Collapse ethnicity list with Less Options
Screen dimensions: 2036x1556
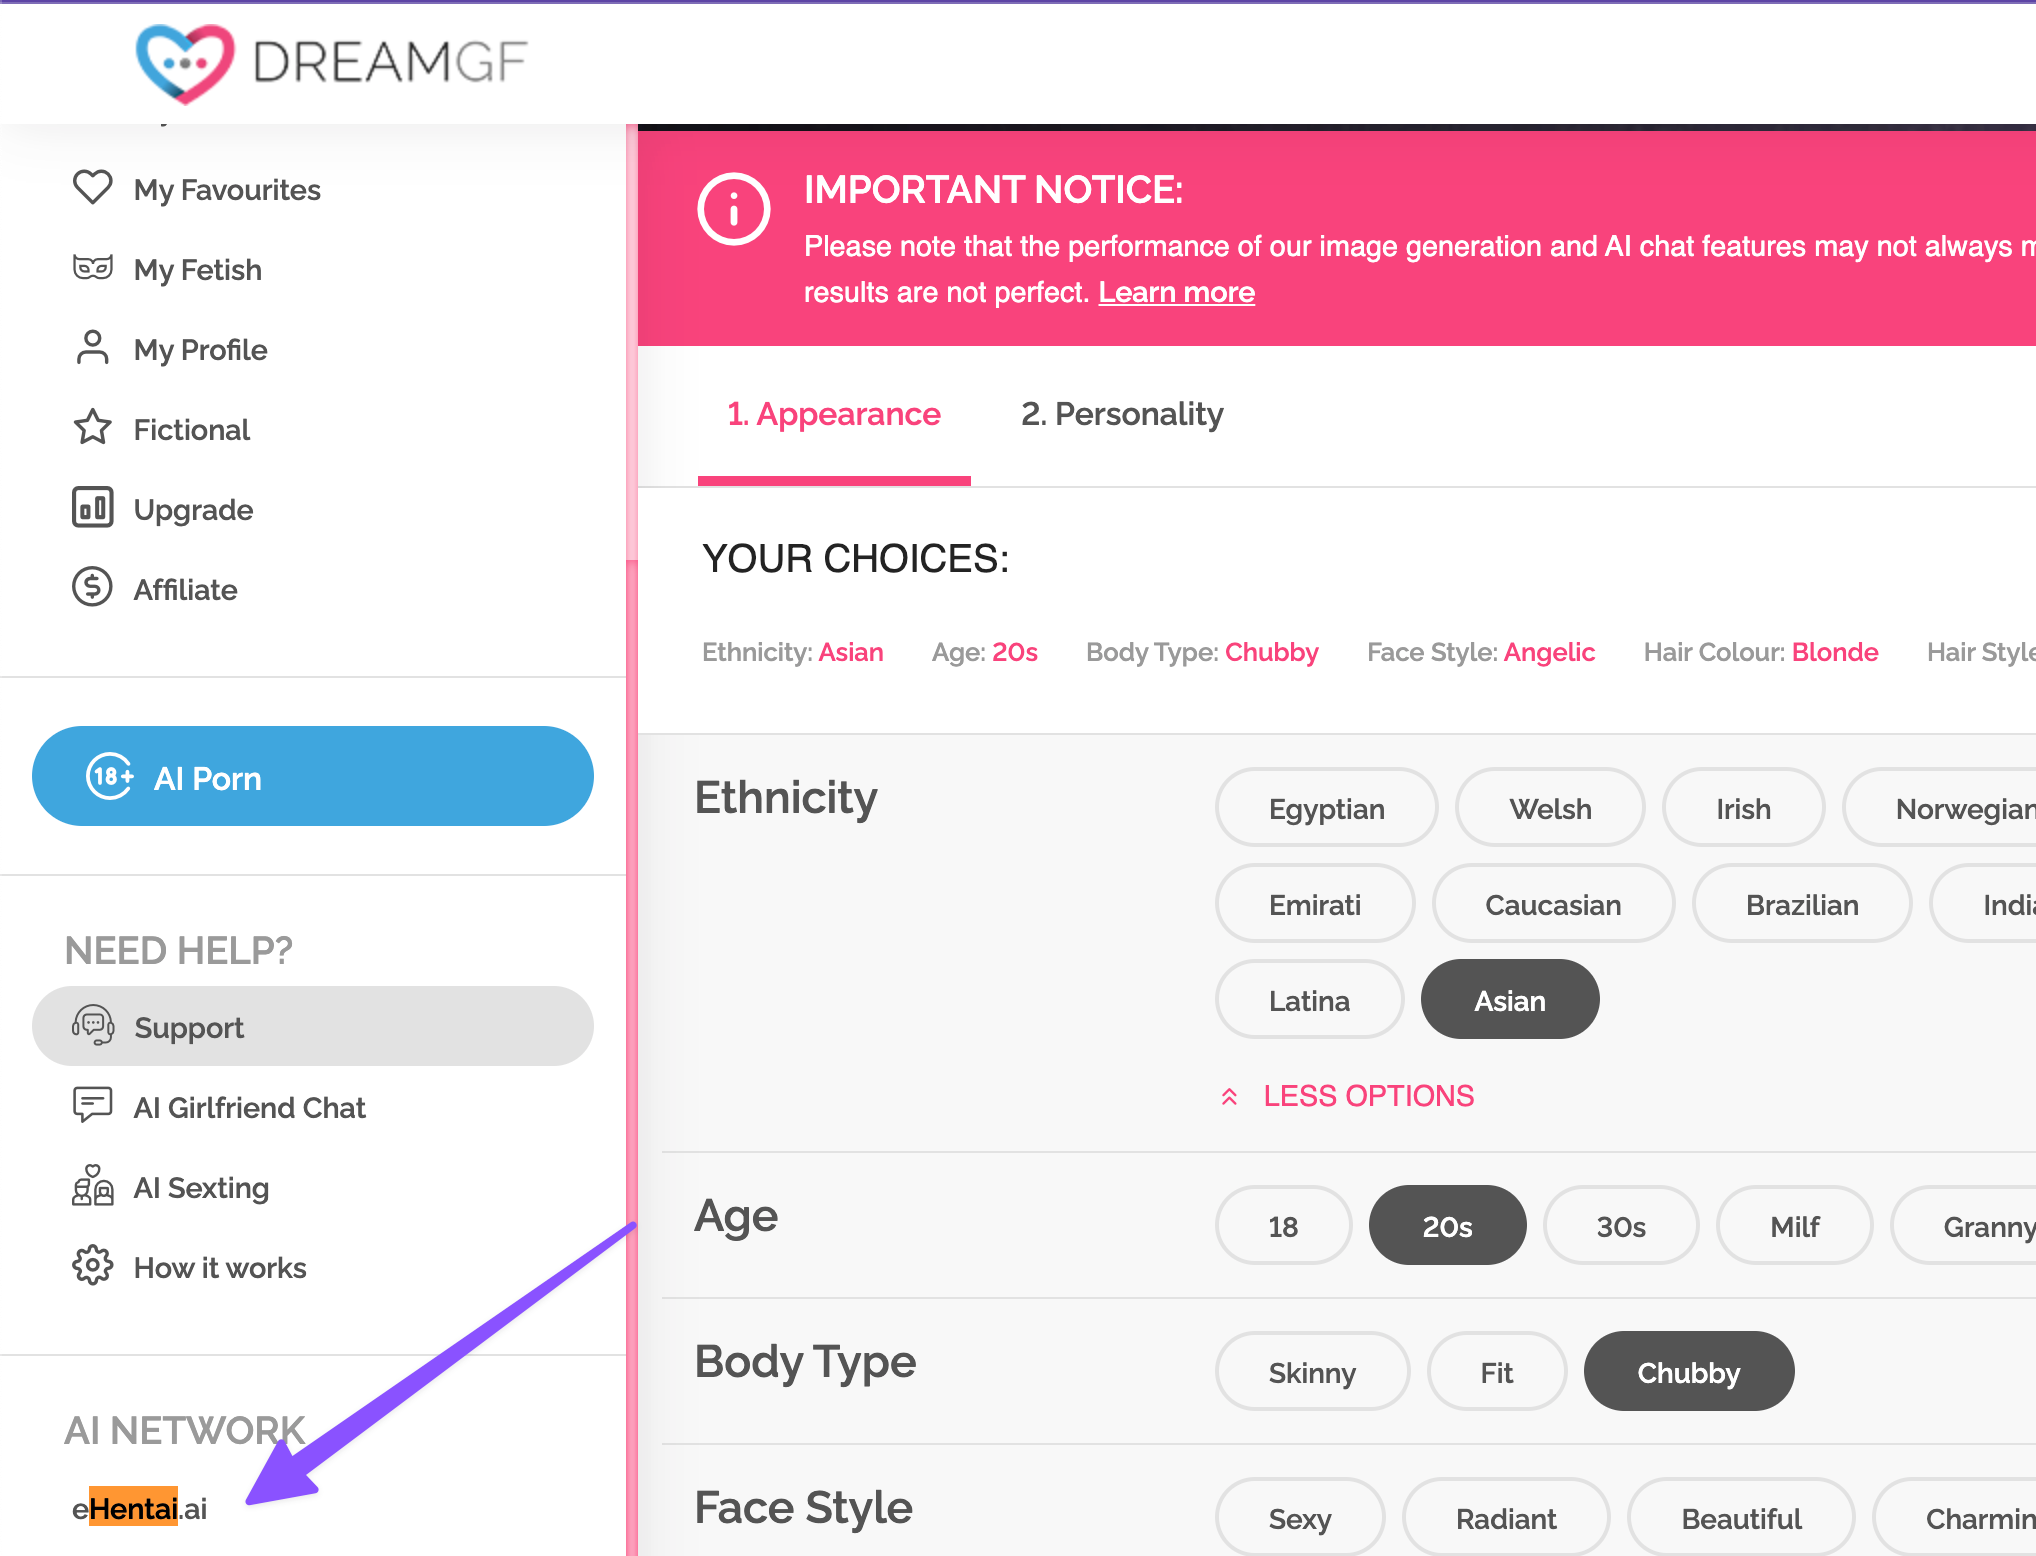tap(1366, 1096)
